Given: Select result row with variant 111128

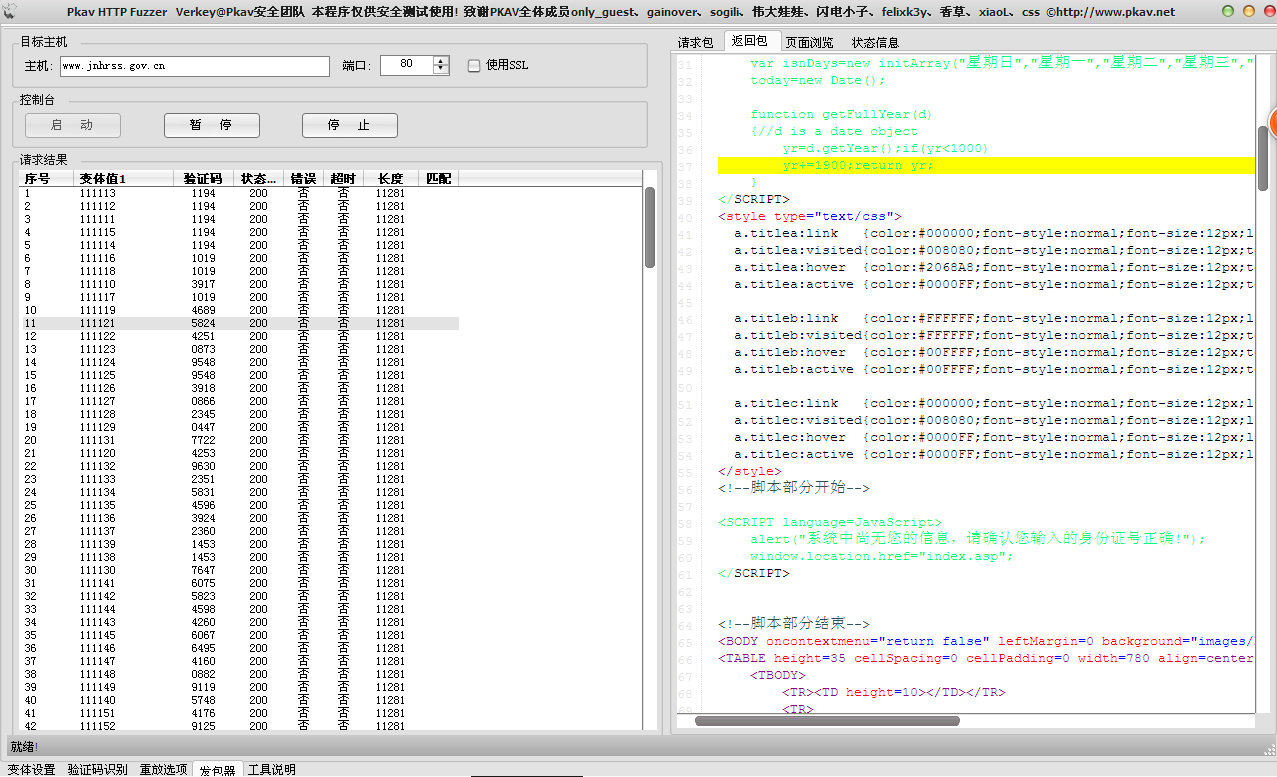Looking at the screenshot, I should [240, 414].
